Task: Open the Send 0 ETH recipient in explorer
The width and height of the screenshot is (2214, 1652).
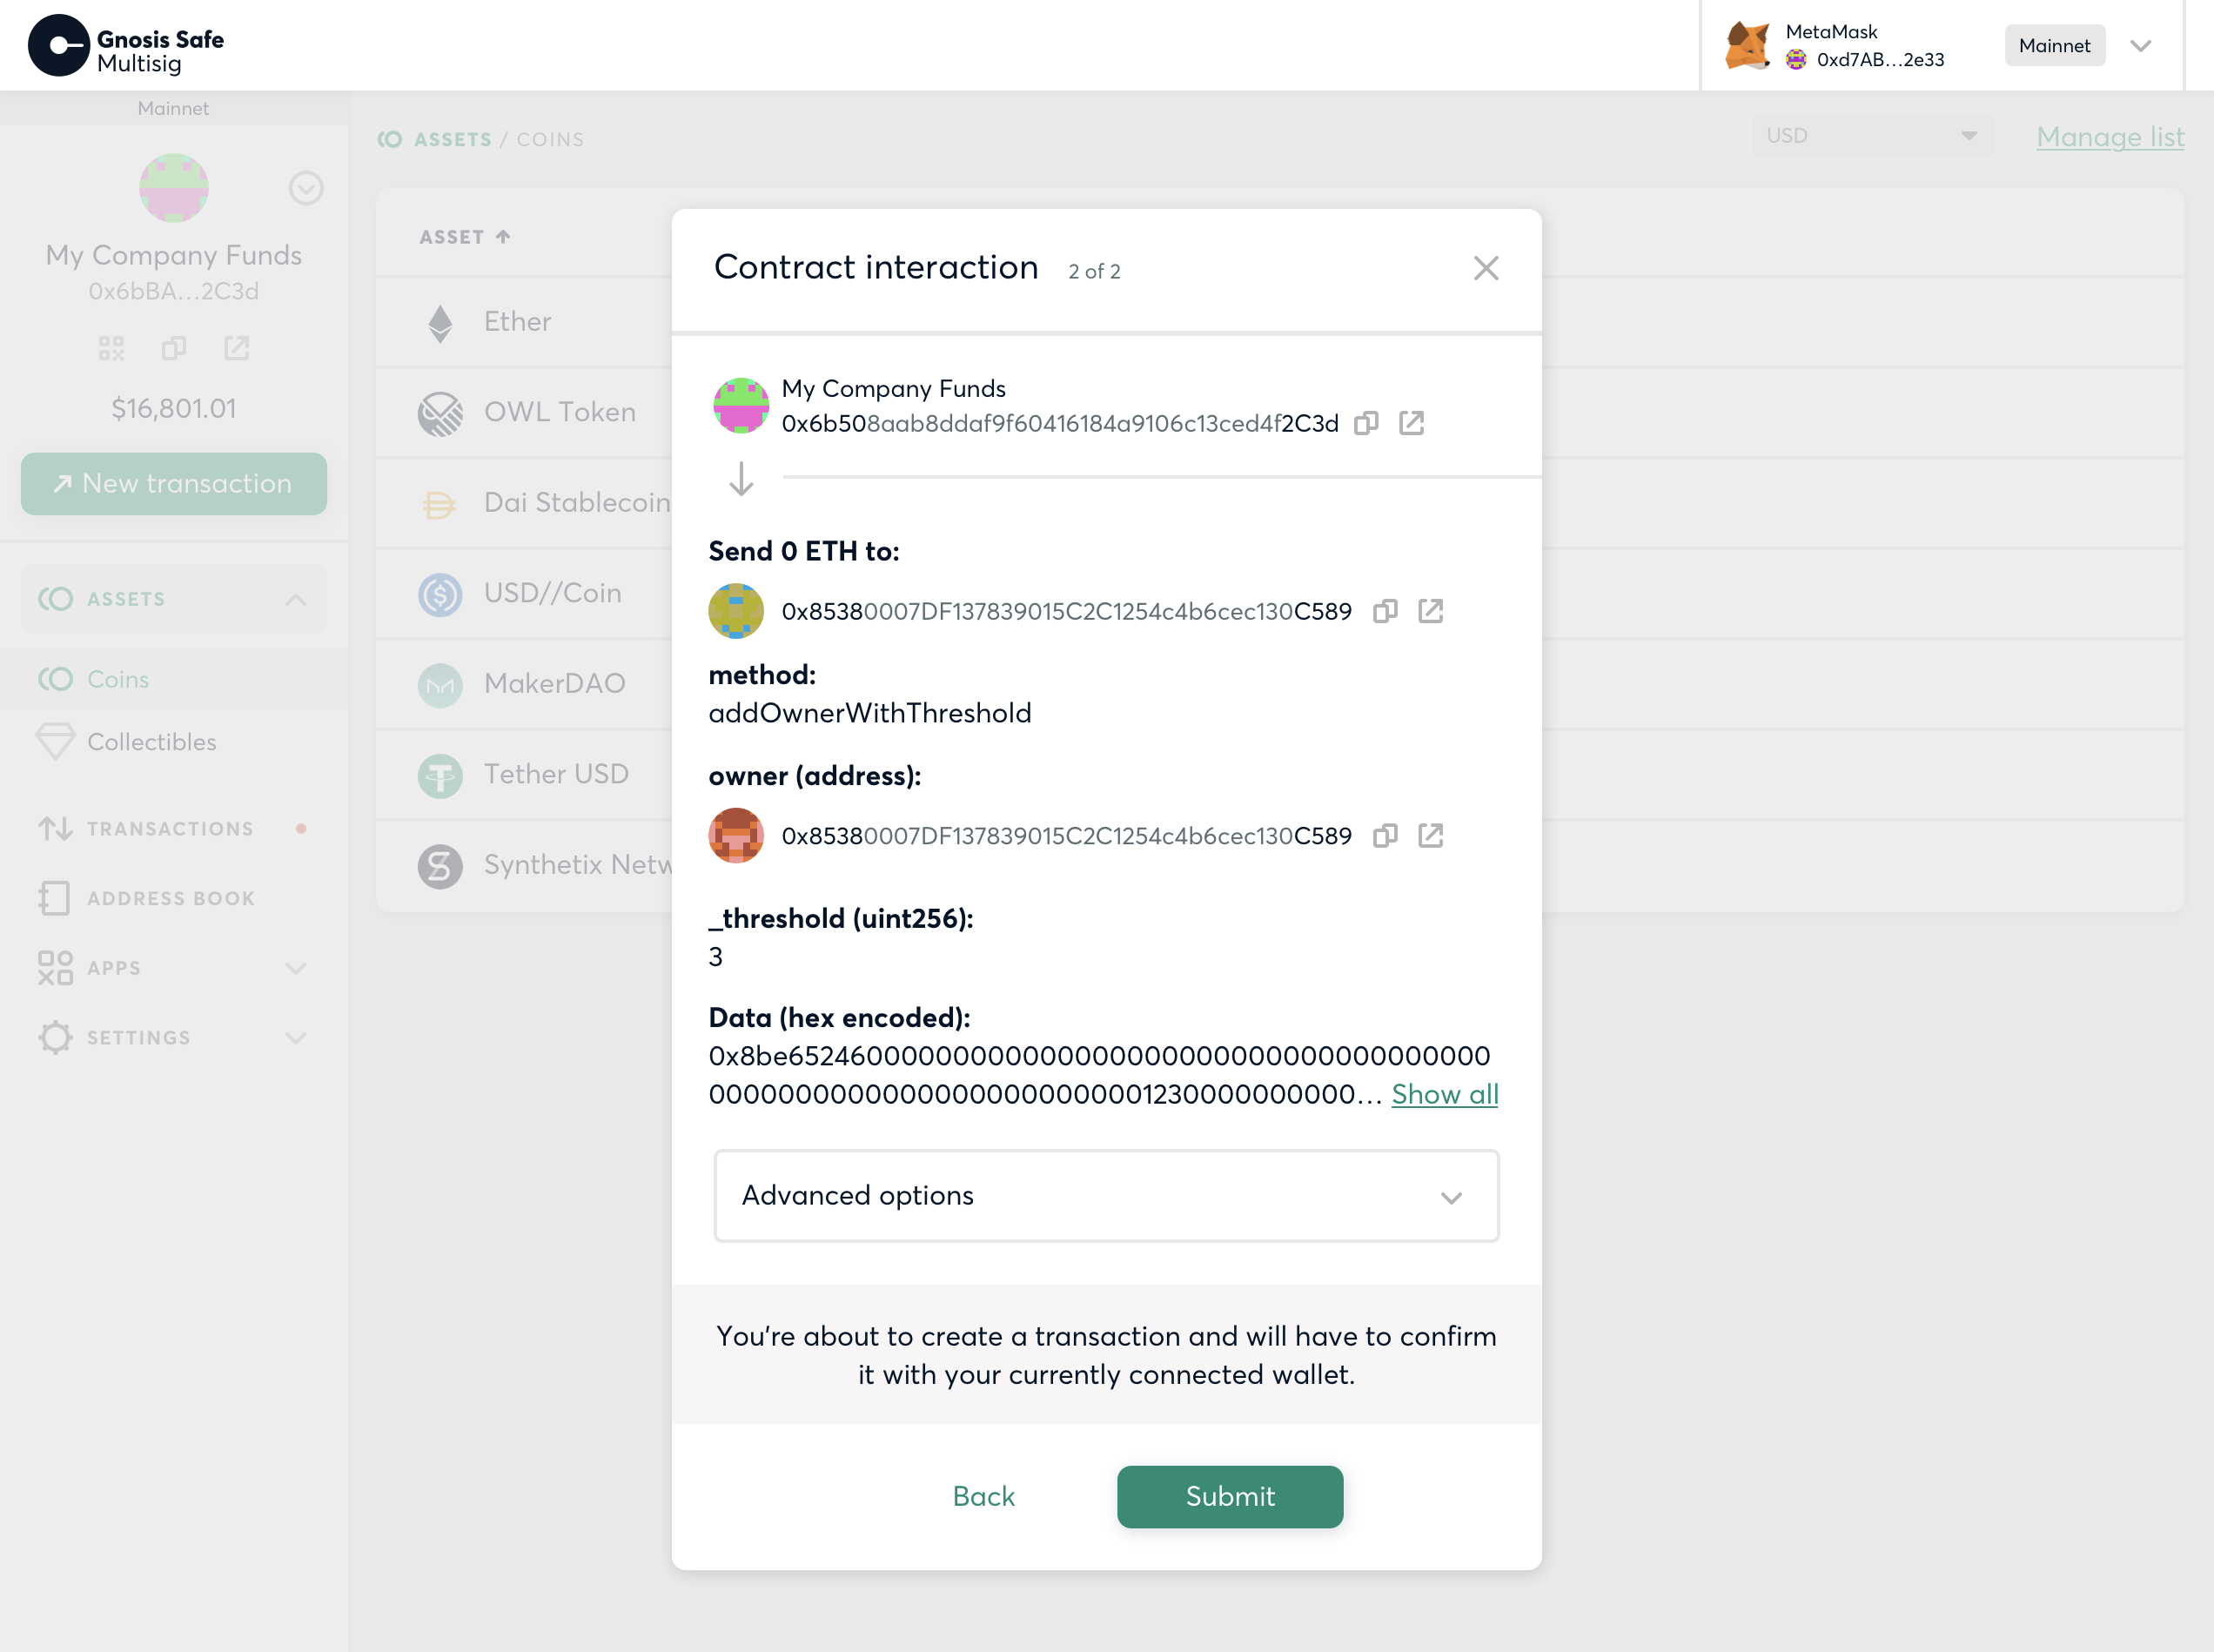Action: point(1430,611)
